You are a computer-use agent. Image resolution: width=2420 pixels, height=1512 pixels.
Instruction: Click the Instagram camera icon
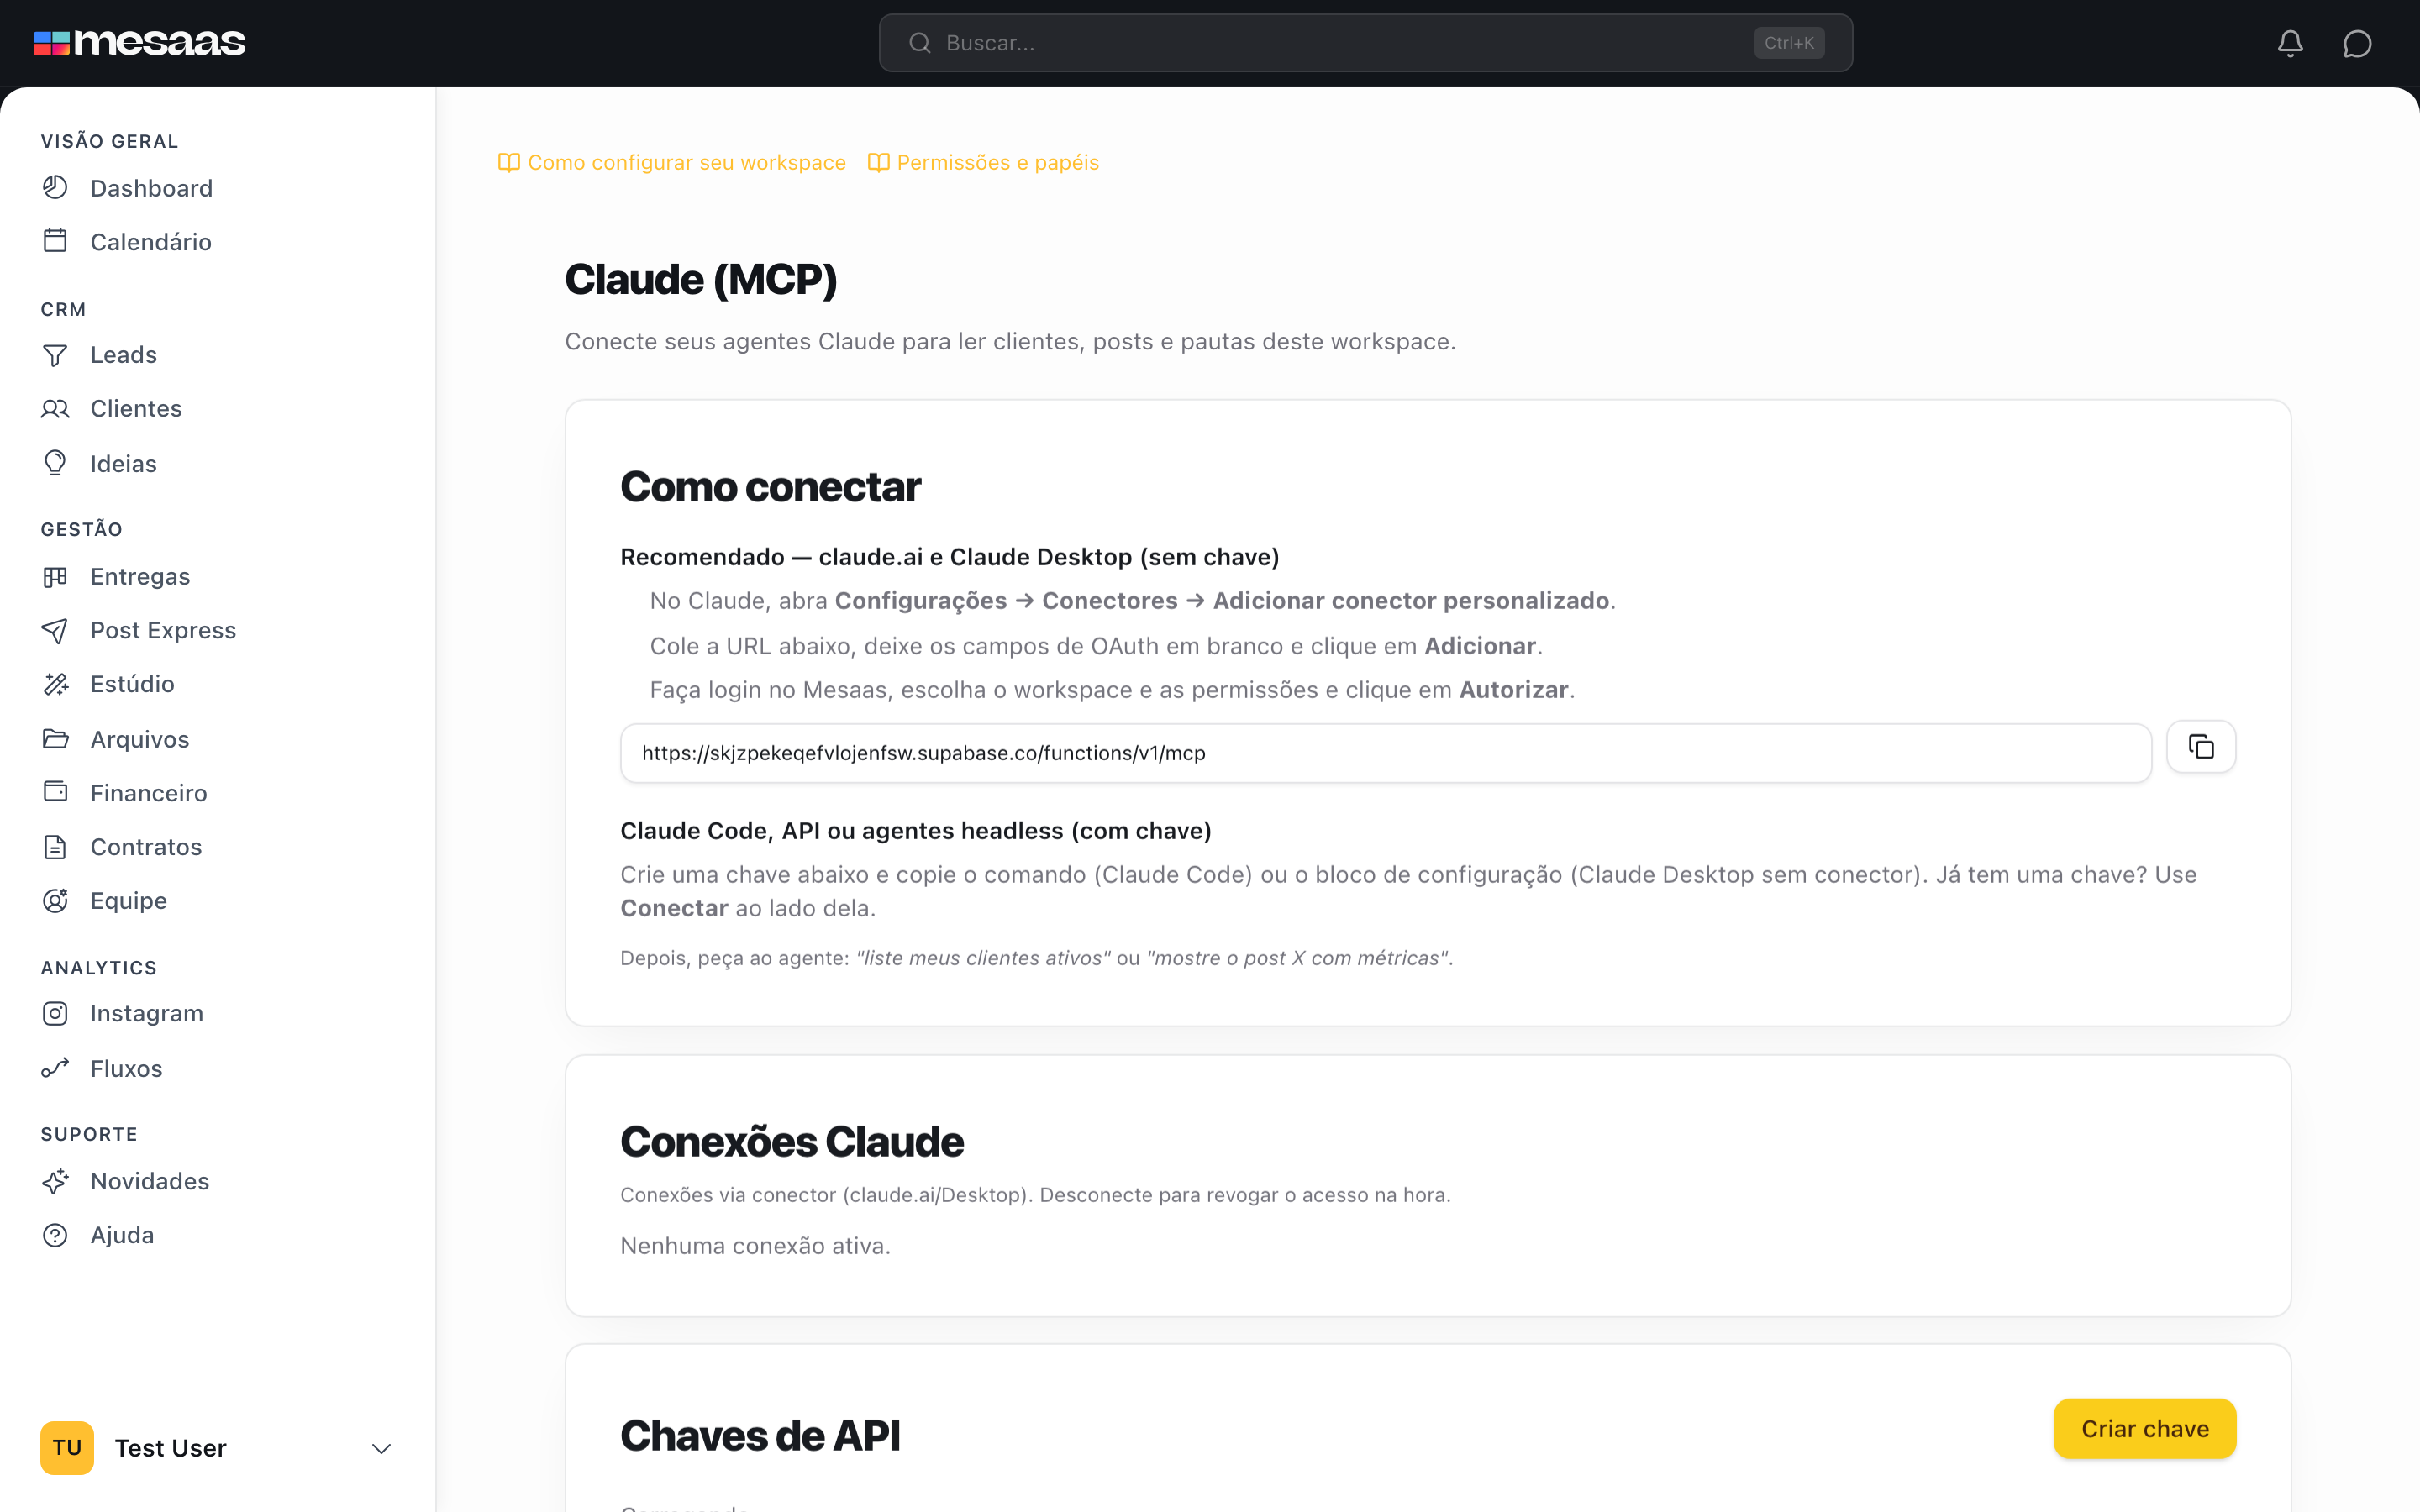point(55,1014)
